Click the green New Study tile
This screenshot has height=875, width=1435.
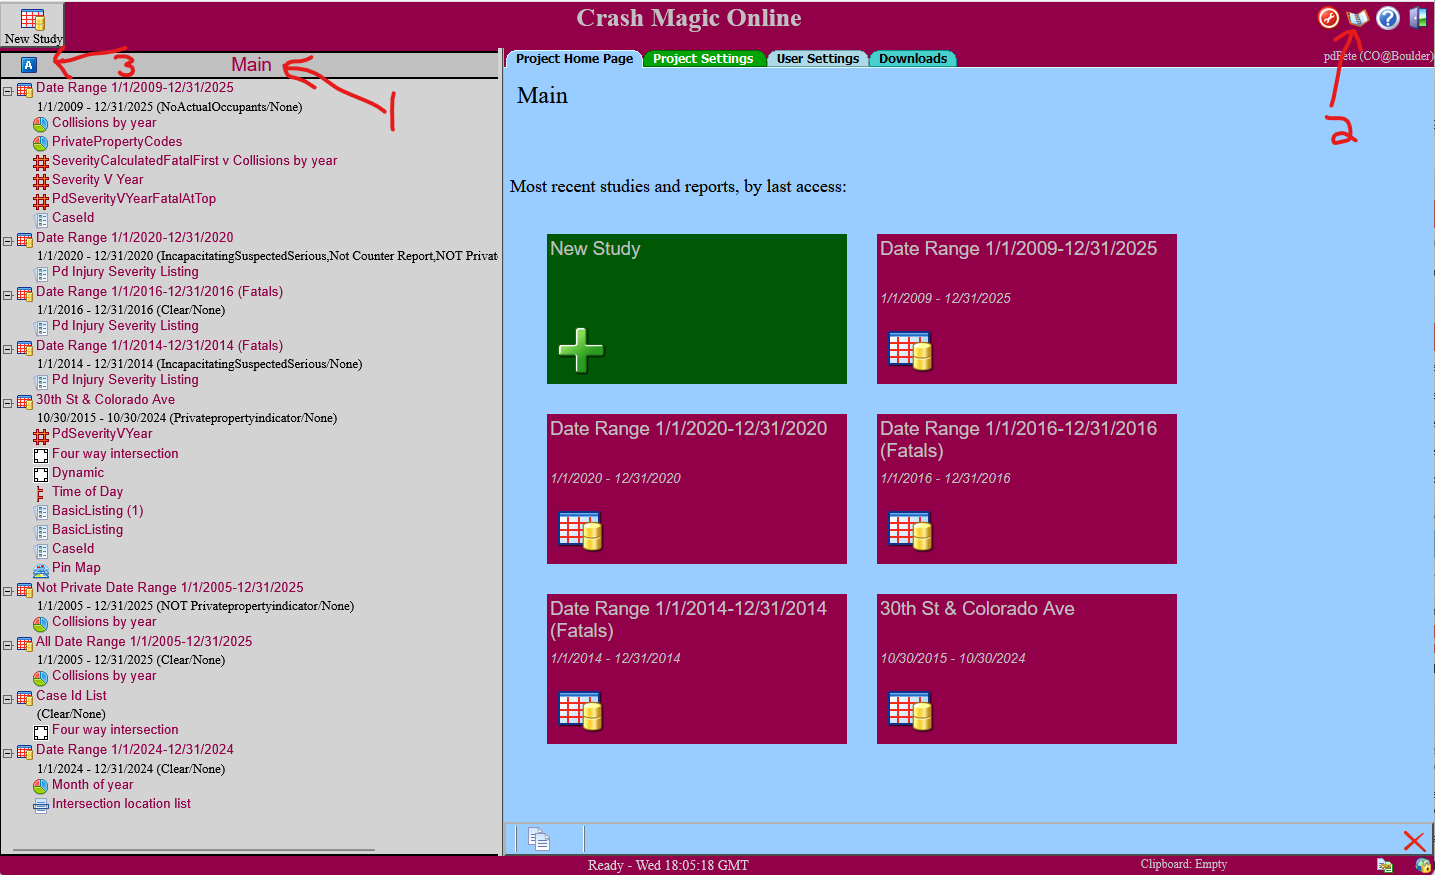(x=696, y=309)
